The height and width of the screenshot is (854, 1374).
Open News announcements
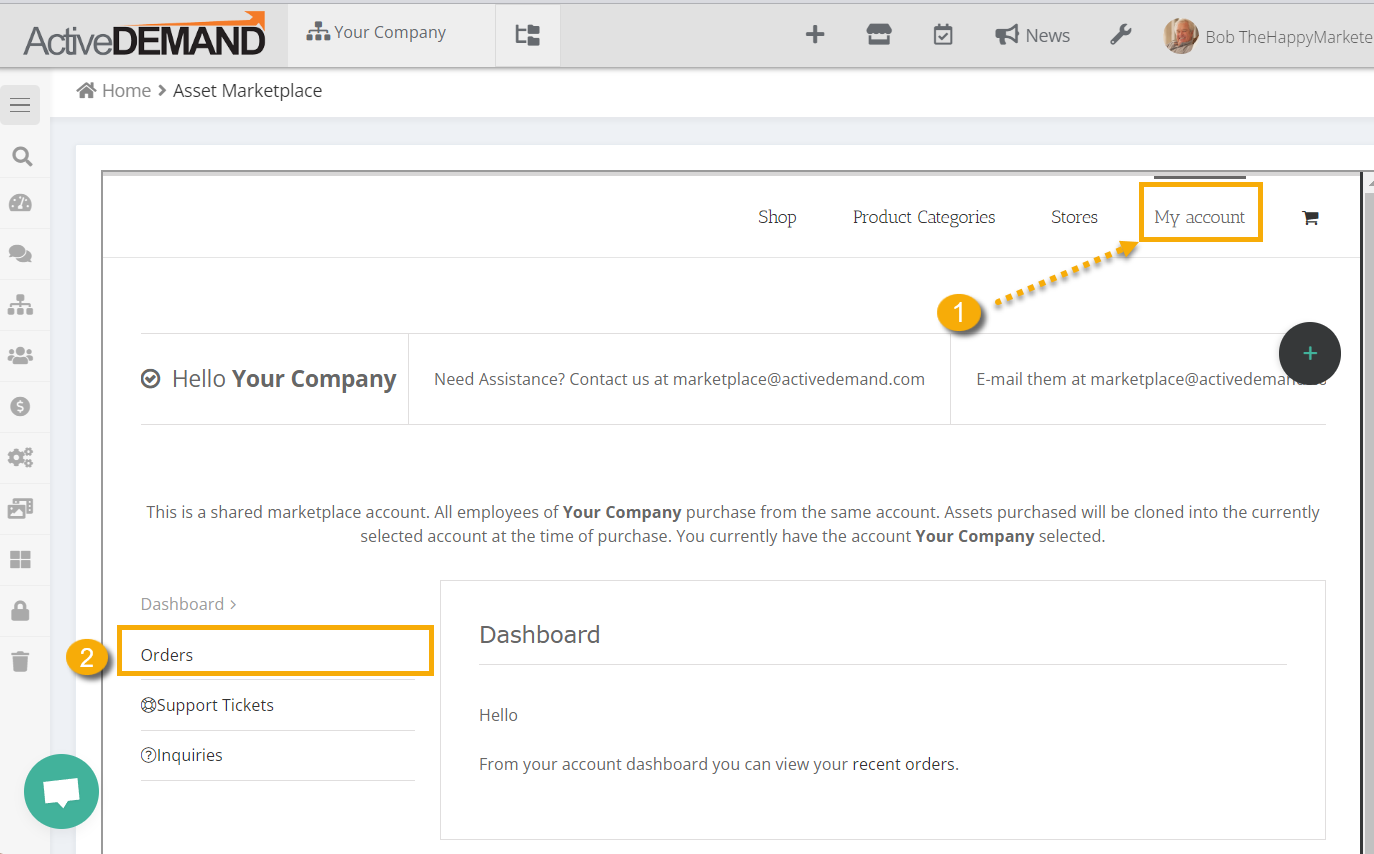click(1033, 35)
